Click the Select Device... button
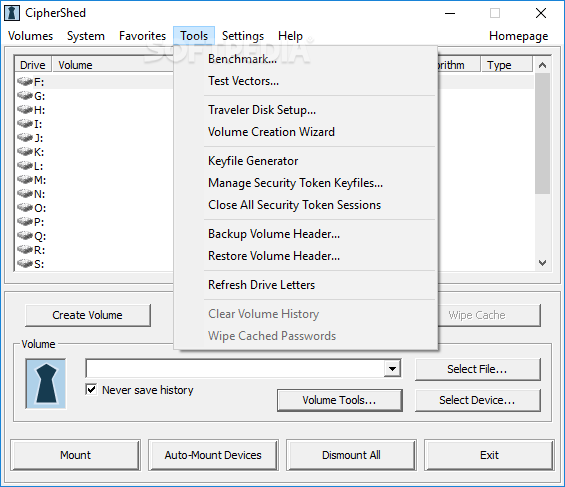The image size is (565, 487). pos(477,400)
